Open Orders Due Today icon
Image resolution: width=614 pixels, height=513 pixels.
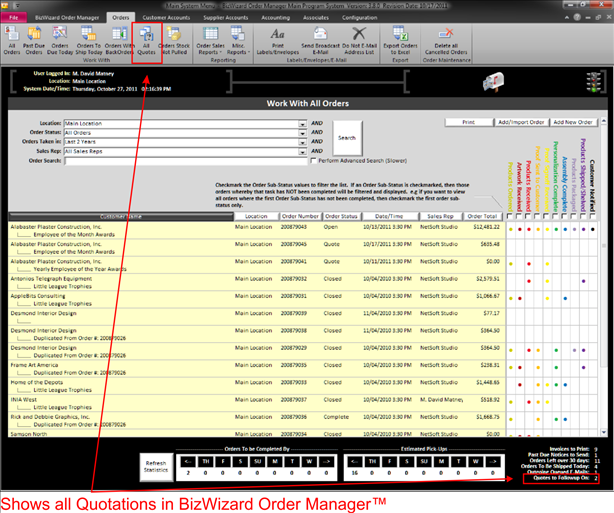pyautogui.click(x=60, y=40)
